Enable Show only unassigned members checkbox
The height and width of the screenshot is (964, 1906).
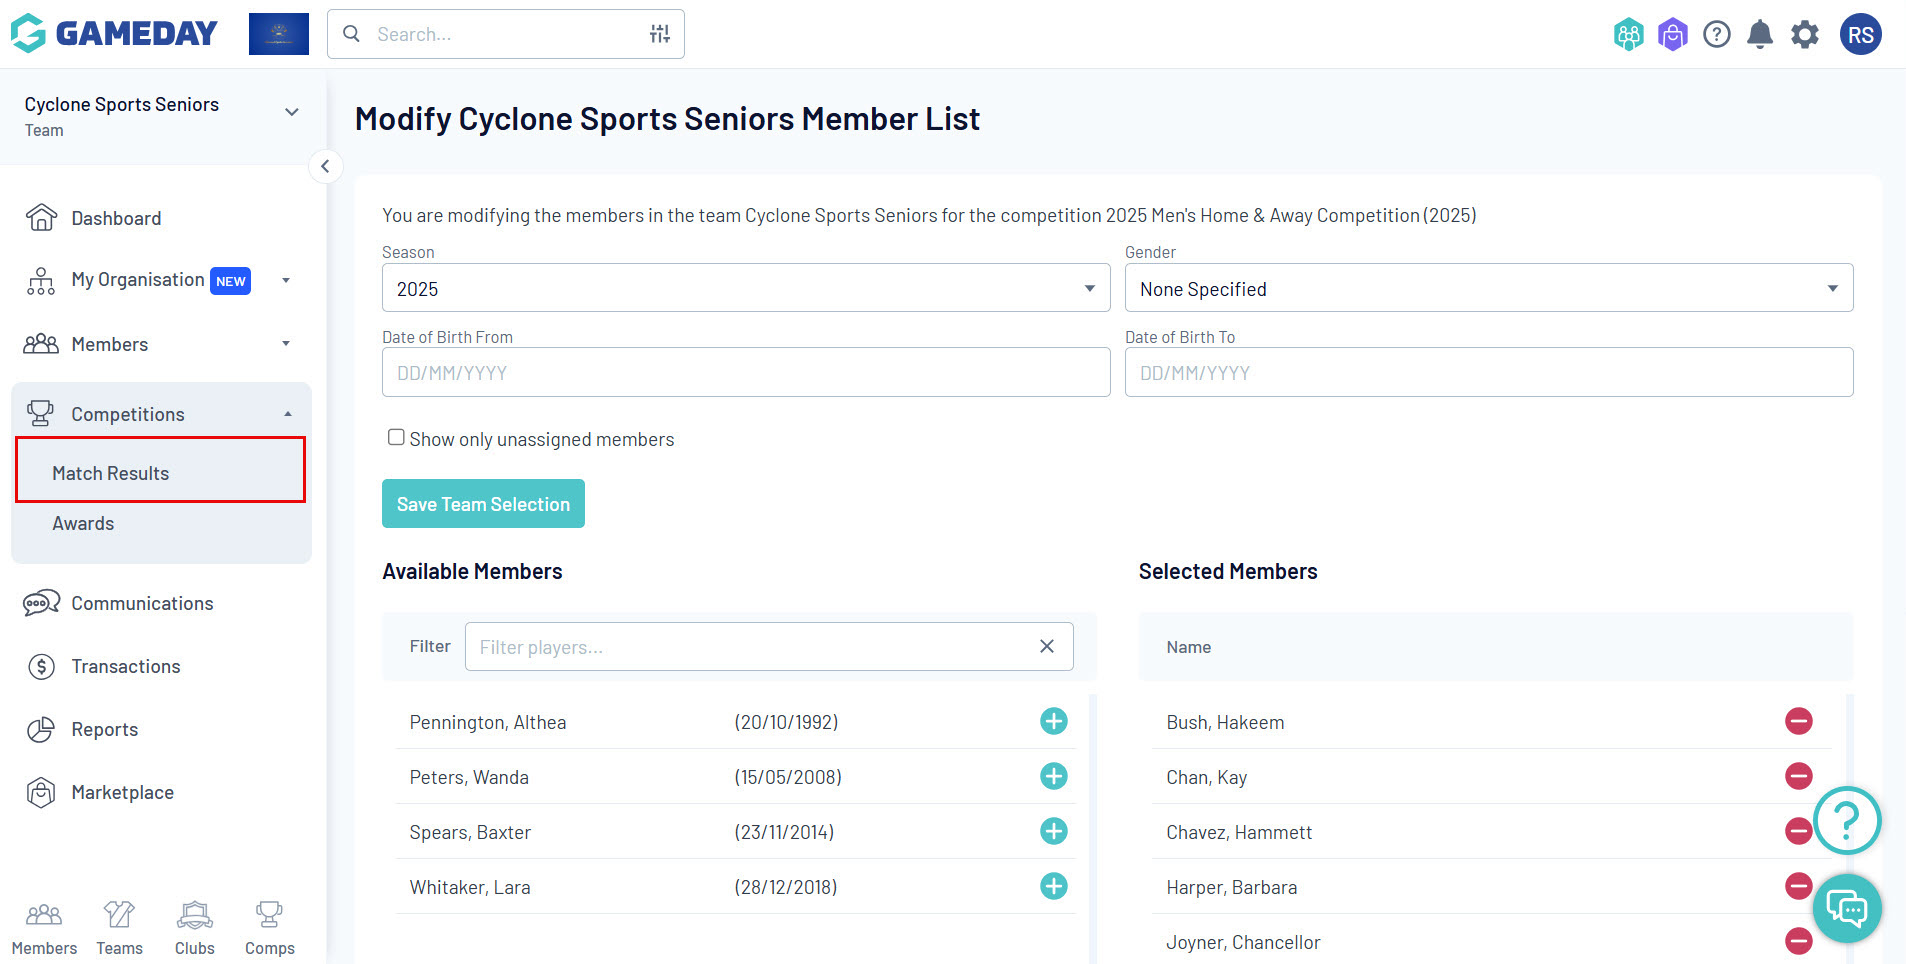(396, 437)
